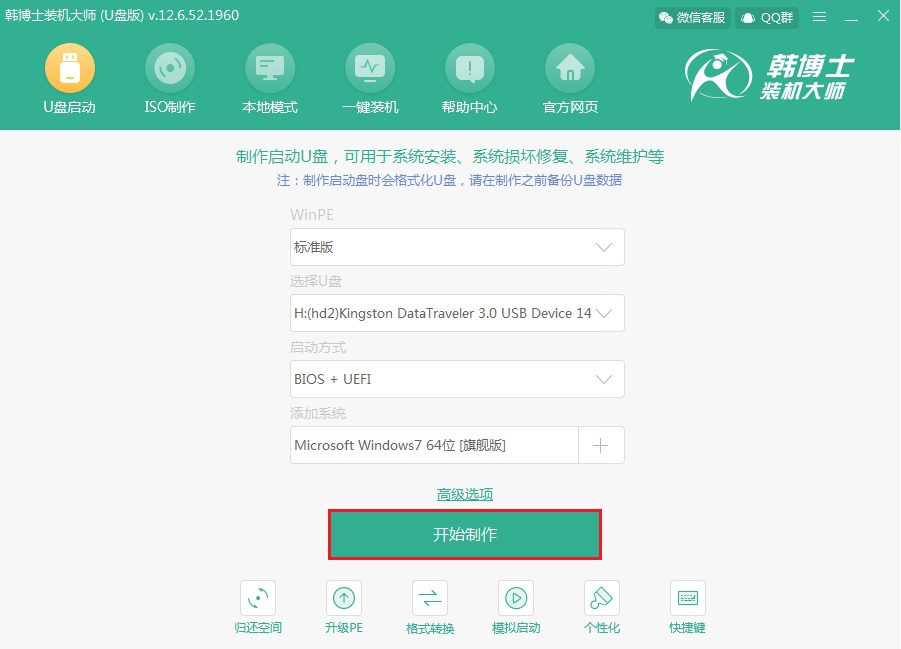Screen dimensions: 901x649
Task: Switch to 本地模式 mode
Action: (x=269, y=80)
